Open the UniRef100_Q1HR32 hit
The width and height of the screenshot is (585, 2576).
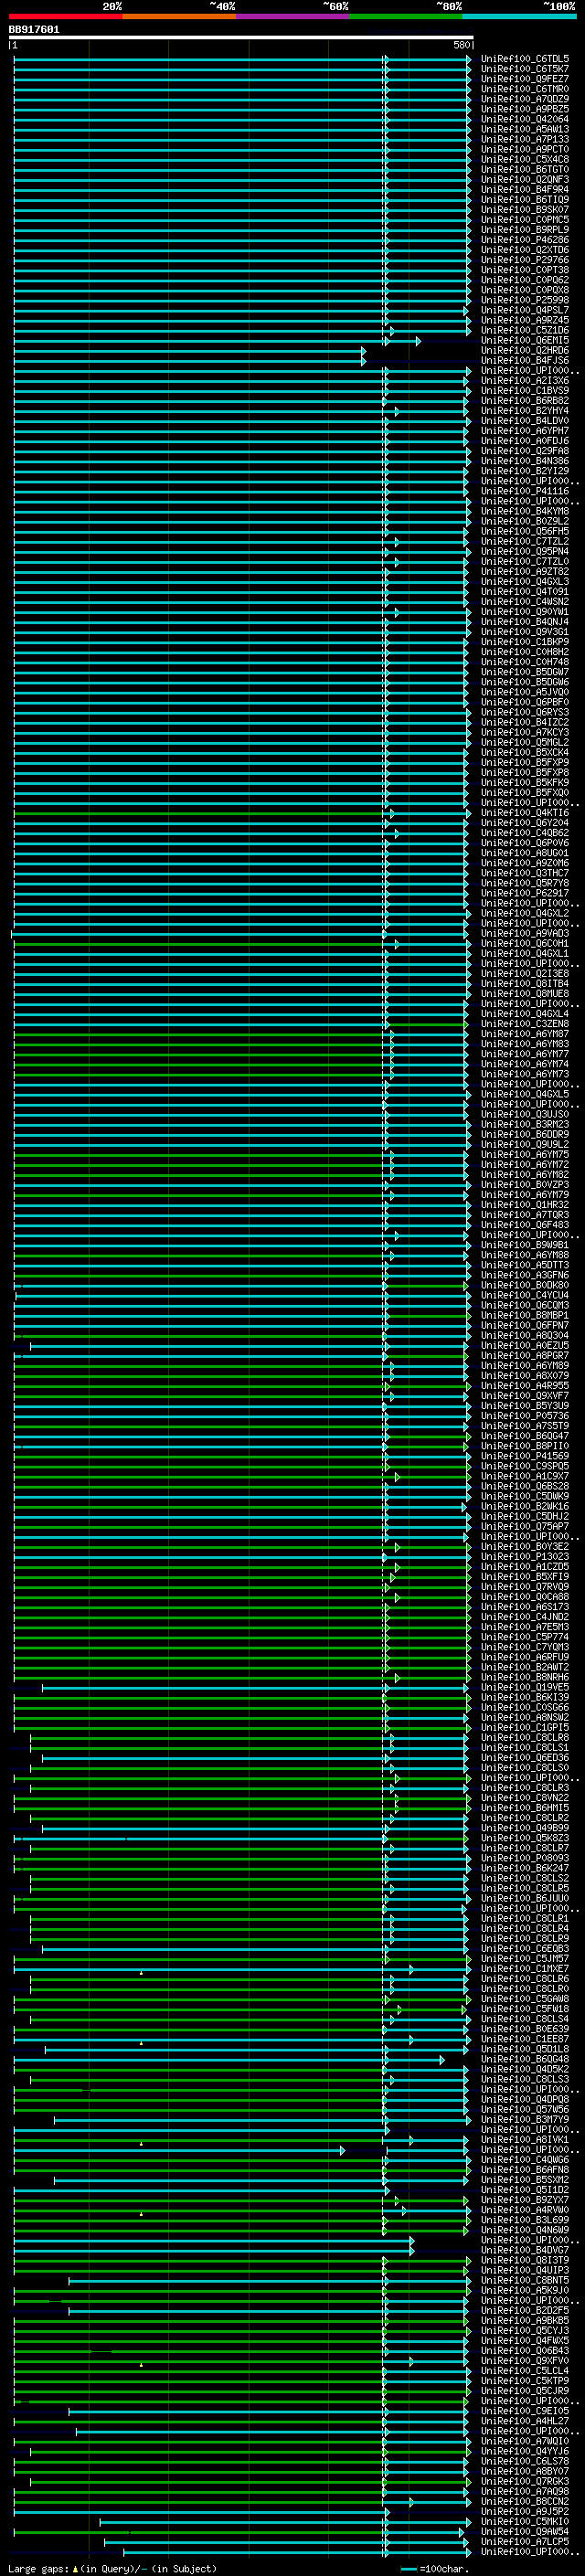click(x=525, y=1204)
